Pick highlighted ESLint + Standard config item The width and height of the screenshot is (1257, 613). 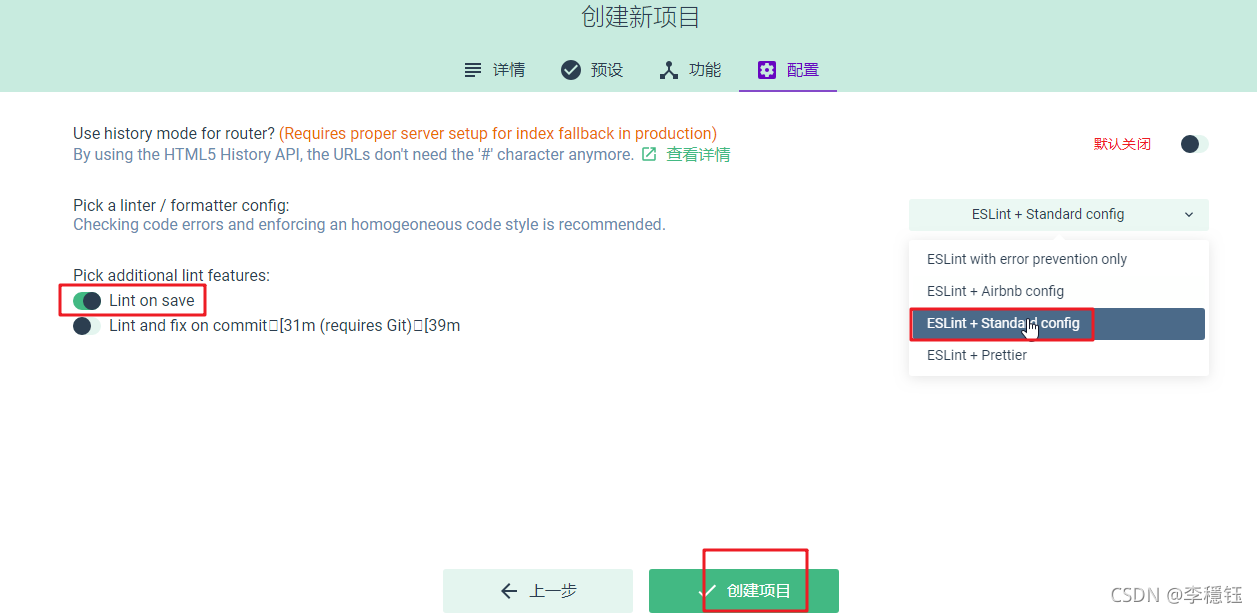[x=1059, y=323]
